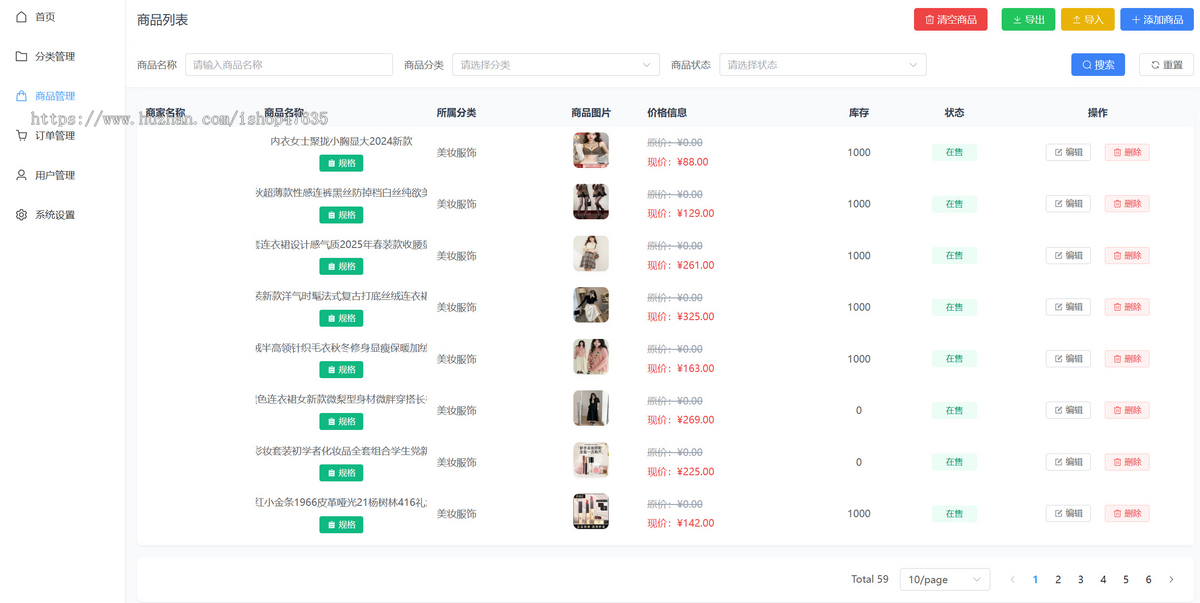Click the yellow 导入 upload button
This screenshot has width=1200, height=603.
click(1087, 20)
